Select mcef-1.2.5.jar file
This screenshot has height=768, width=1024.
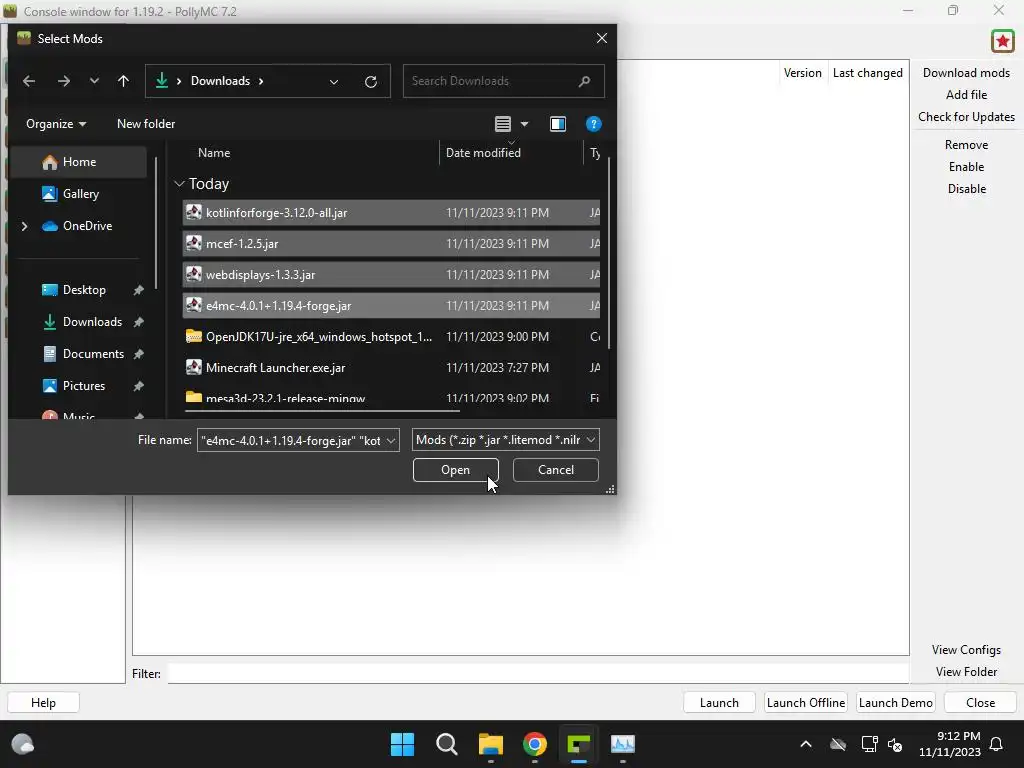click(x=391, y=244)
